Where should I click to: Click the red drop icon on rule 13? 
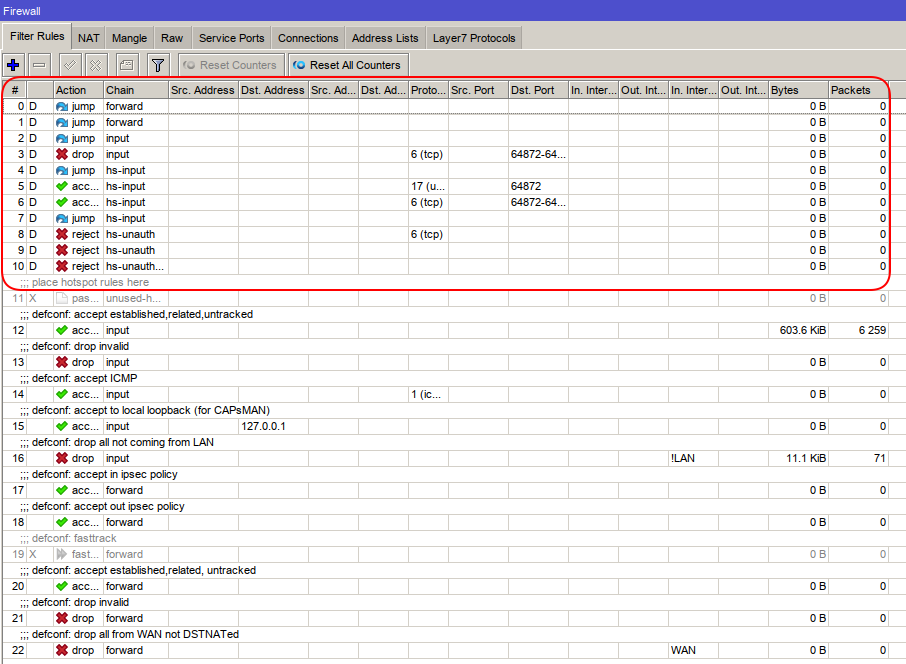[x=62, y=362]
